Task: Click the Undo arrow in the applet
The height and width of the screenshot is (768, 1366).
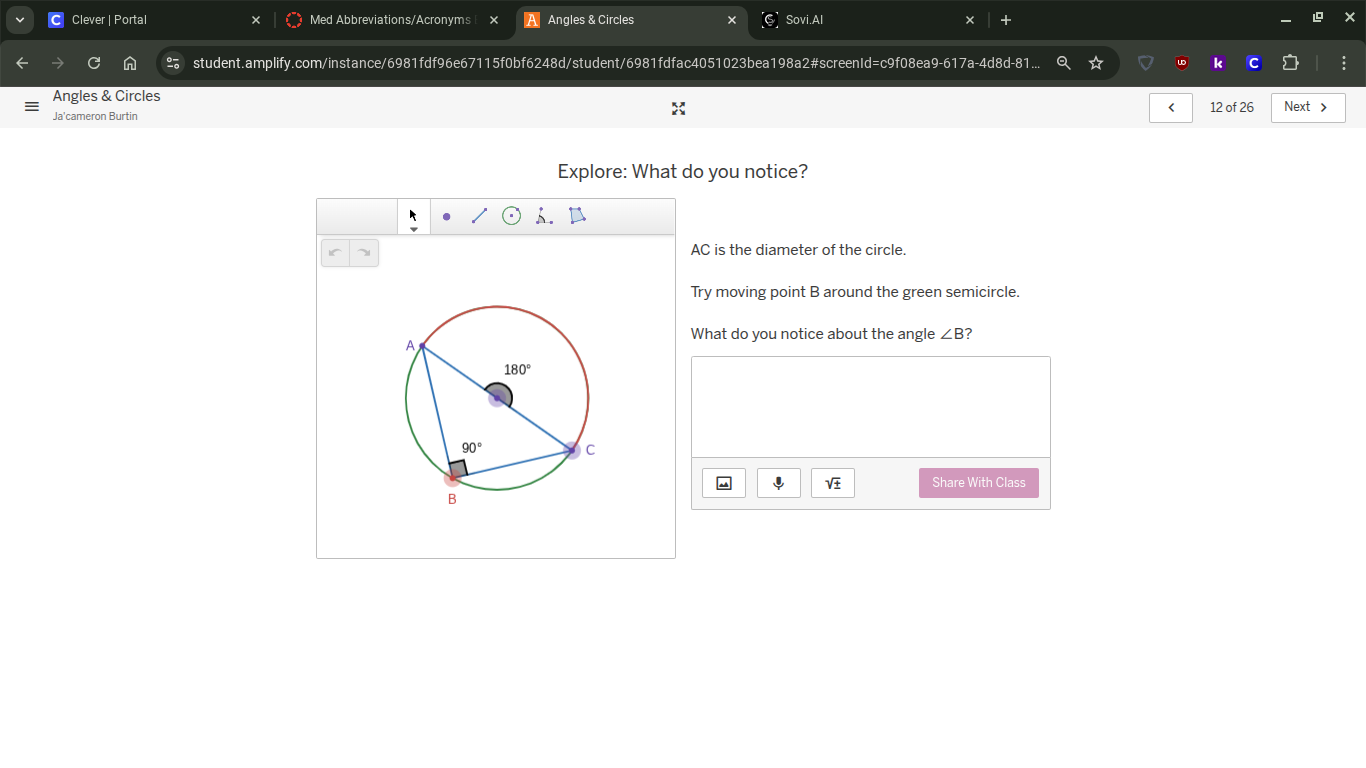Action: pyautogui.click(x=335, y=252)
